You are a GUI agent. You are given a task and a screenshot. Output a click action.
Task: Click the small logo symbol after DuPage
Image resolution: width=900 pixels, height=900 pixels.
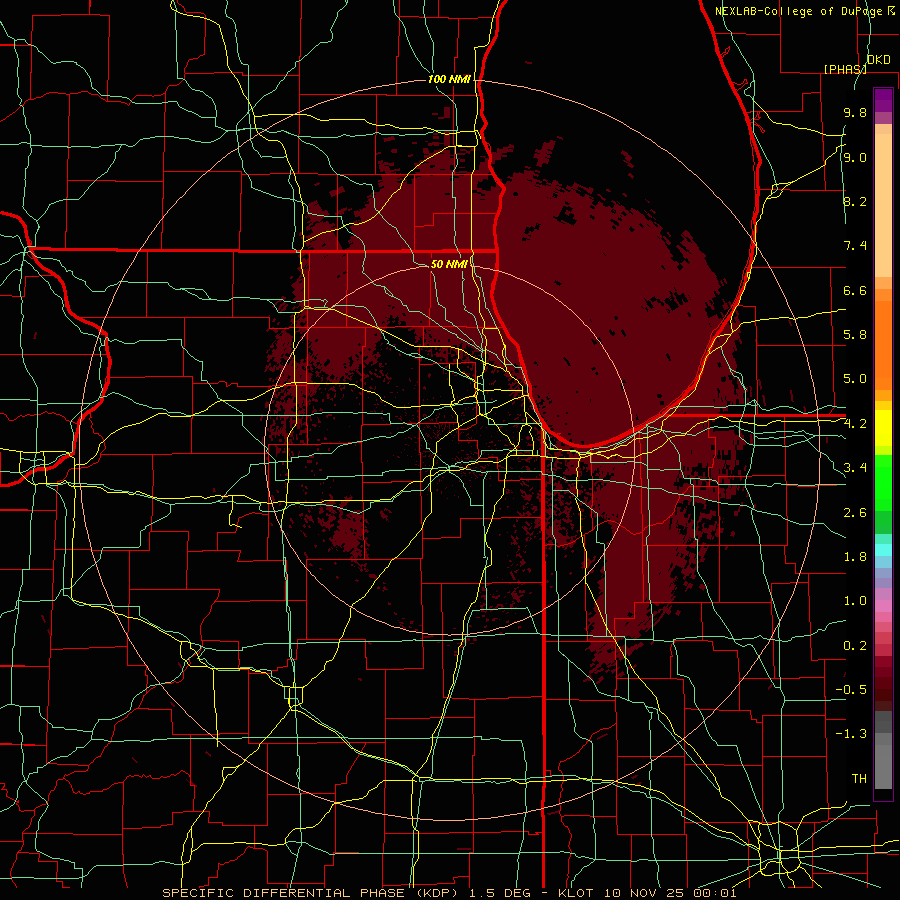coord(892,10)
